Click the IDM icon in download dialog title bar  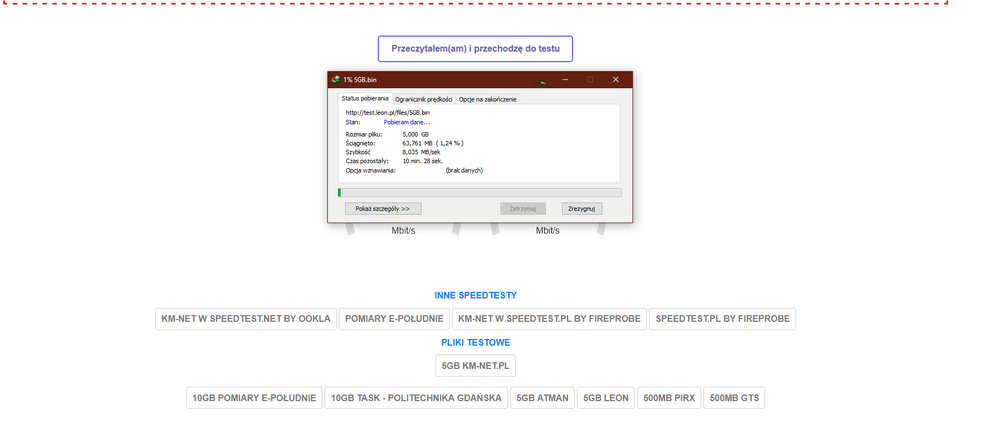[336, 80]
